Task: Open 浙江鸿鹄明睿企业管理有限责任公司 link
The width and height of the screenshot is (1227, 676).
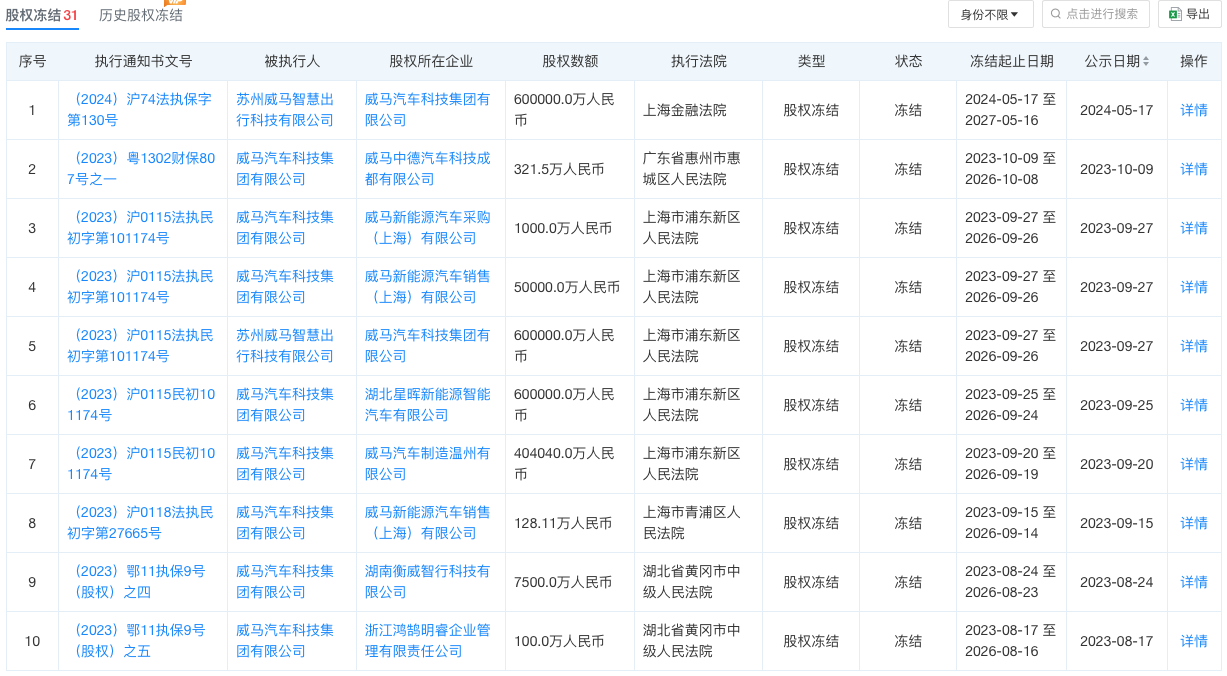Action: point(428,641)
